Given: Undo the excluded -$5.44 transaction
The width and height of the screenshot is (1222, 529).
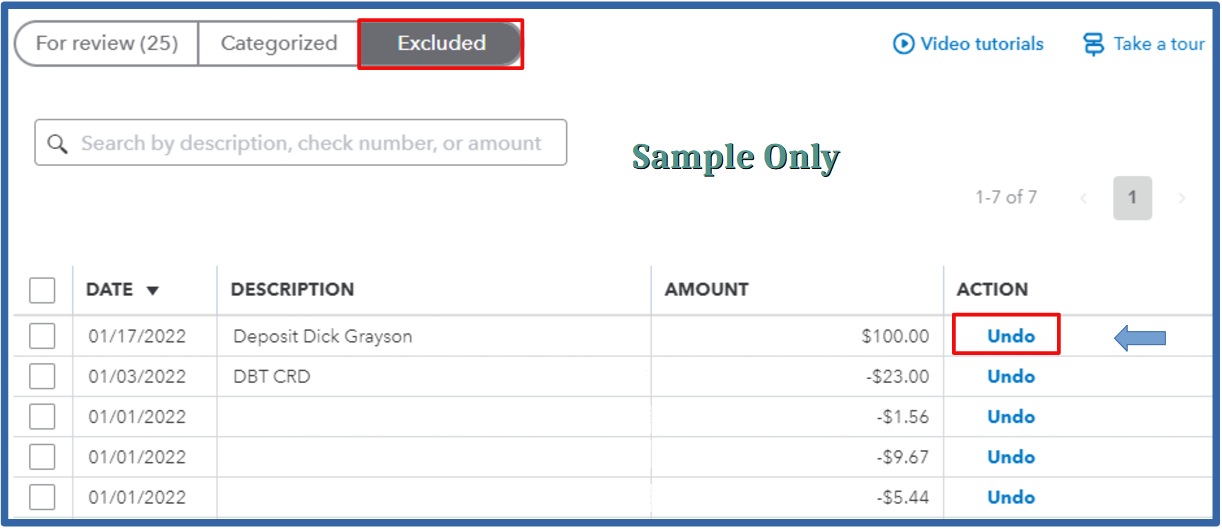Looking at the screenshot, I should pyautogui.click(x=1011, y=497).
